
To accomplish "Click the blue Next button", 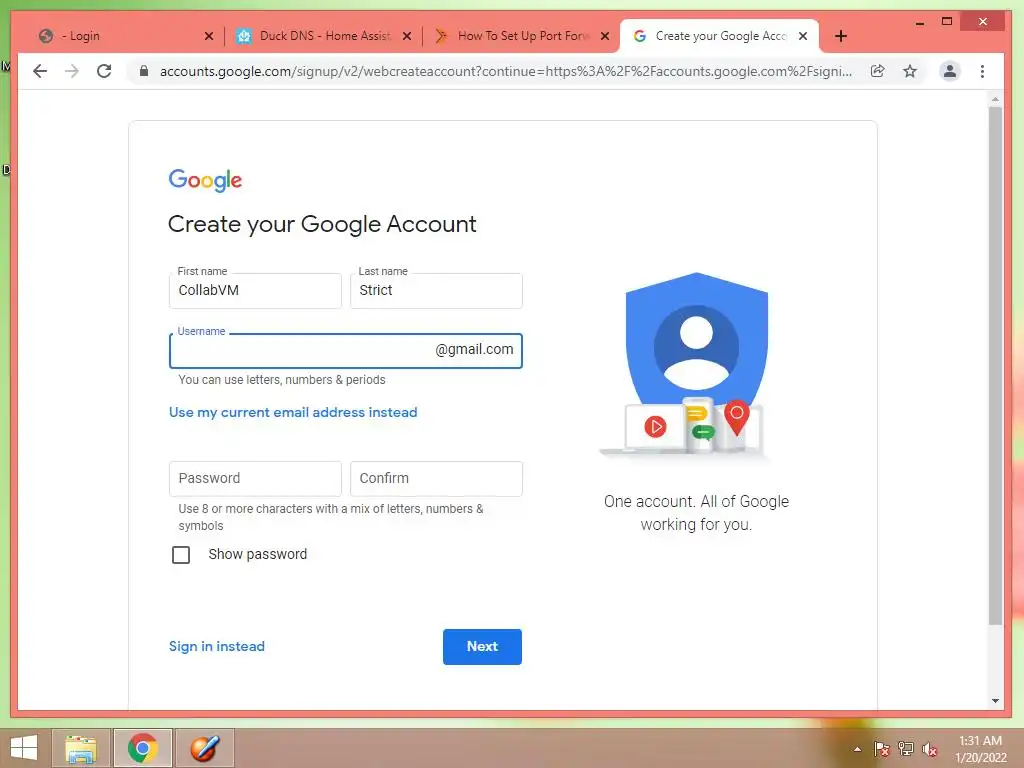I will pyautogui.click(x=482, y=647).
